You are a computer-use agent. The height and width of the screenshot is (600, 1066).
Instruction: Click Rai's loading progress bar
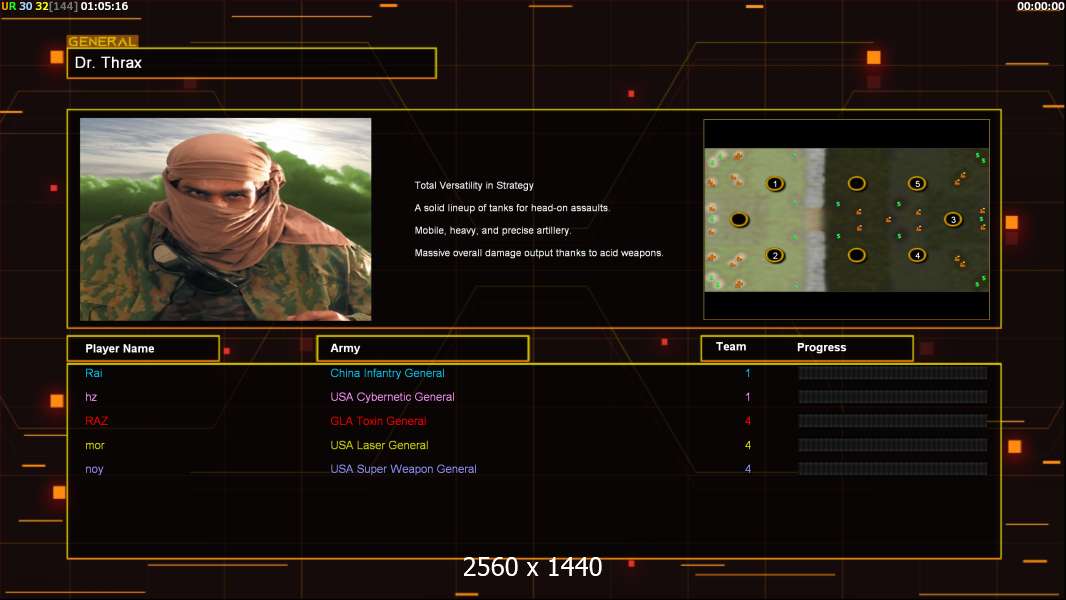point(893,373)
